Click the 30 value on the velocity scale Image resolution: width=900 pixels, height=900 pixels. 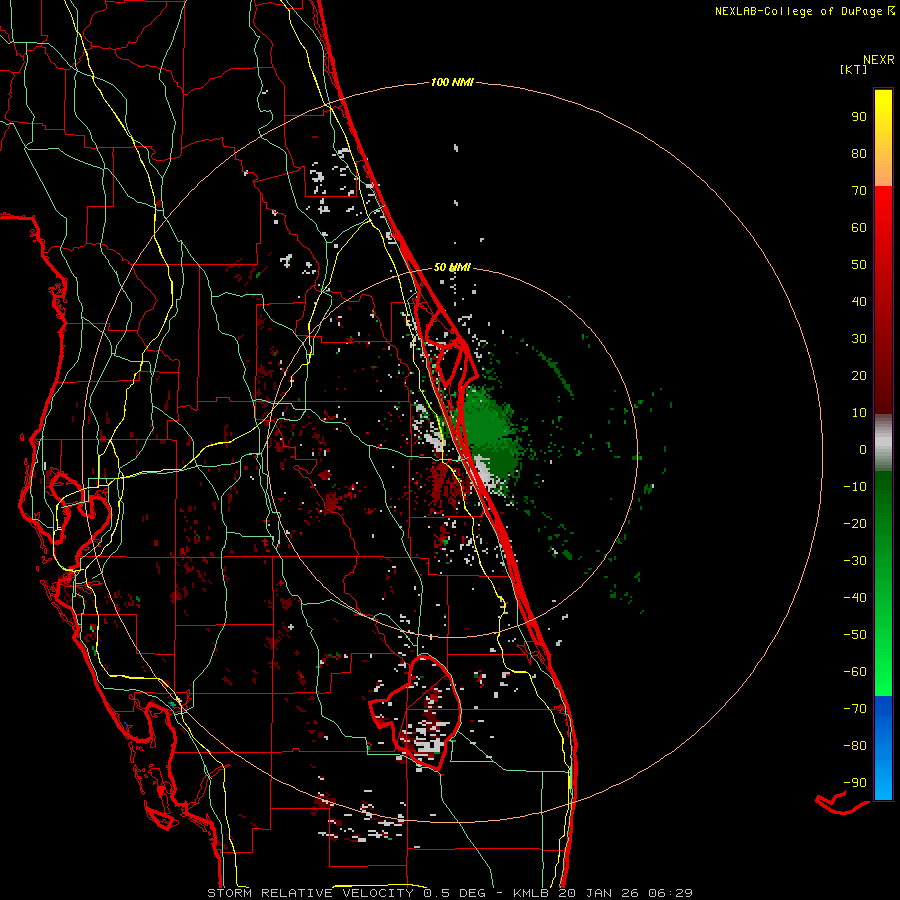pos(859,339)
